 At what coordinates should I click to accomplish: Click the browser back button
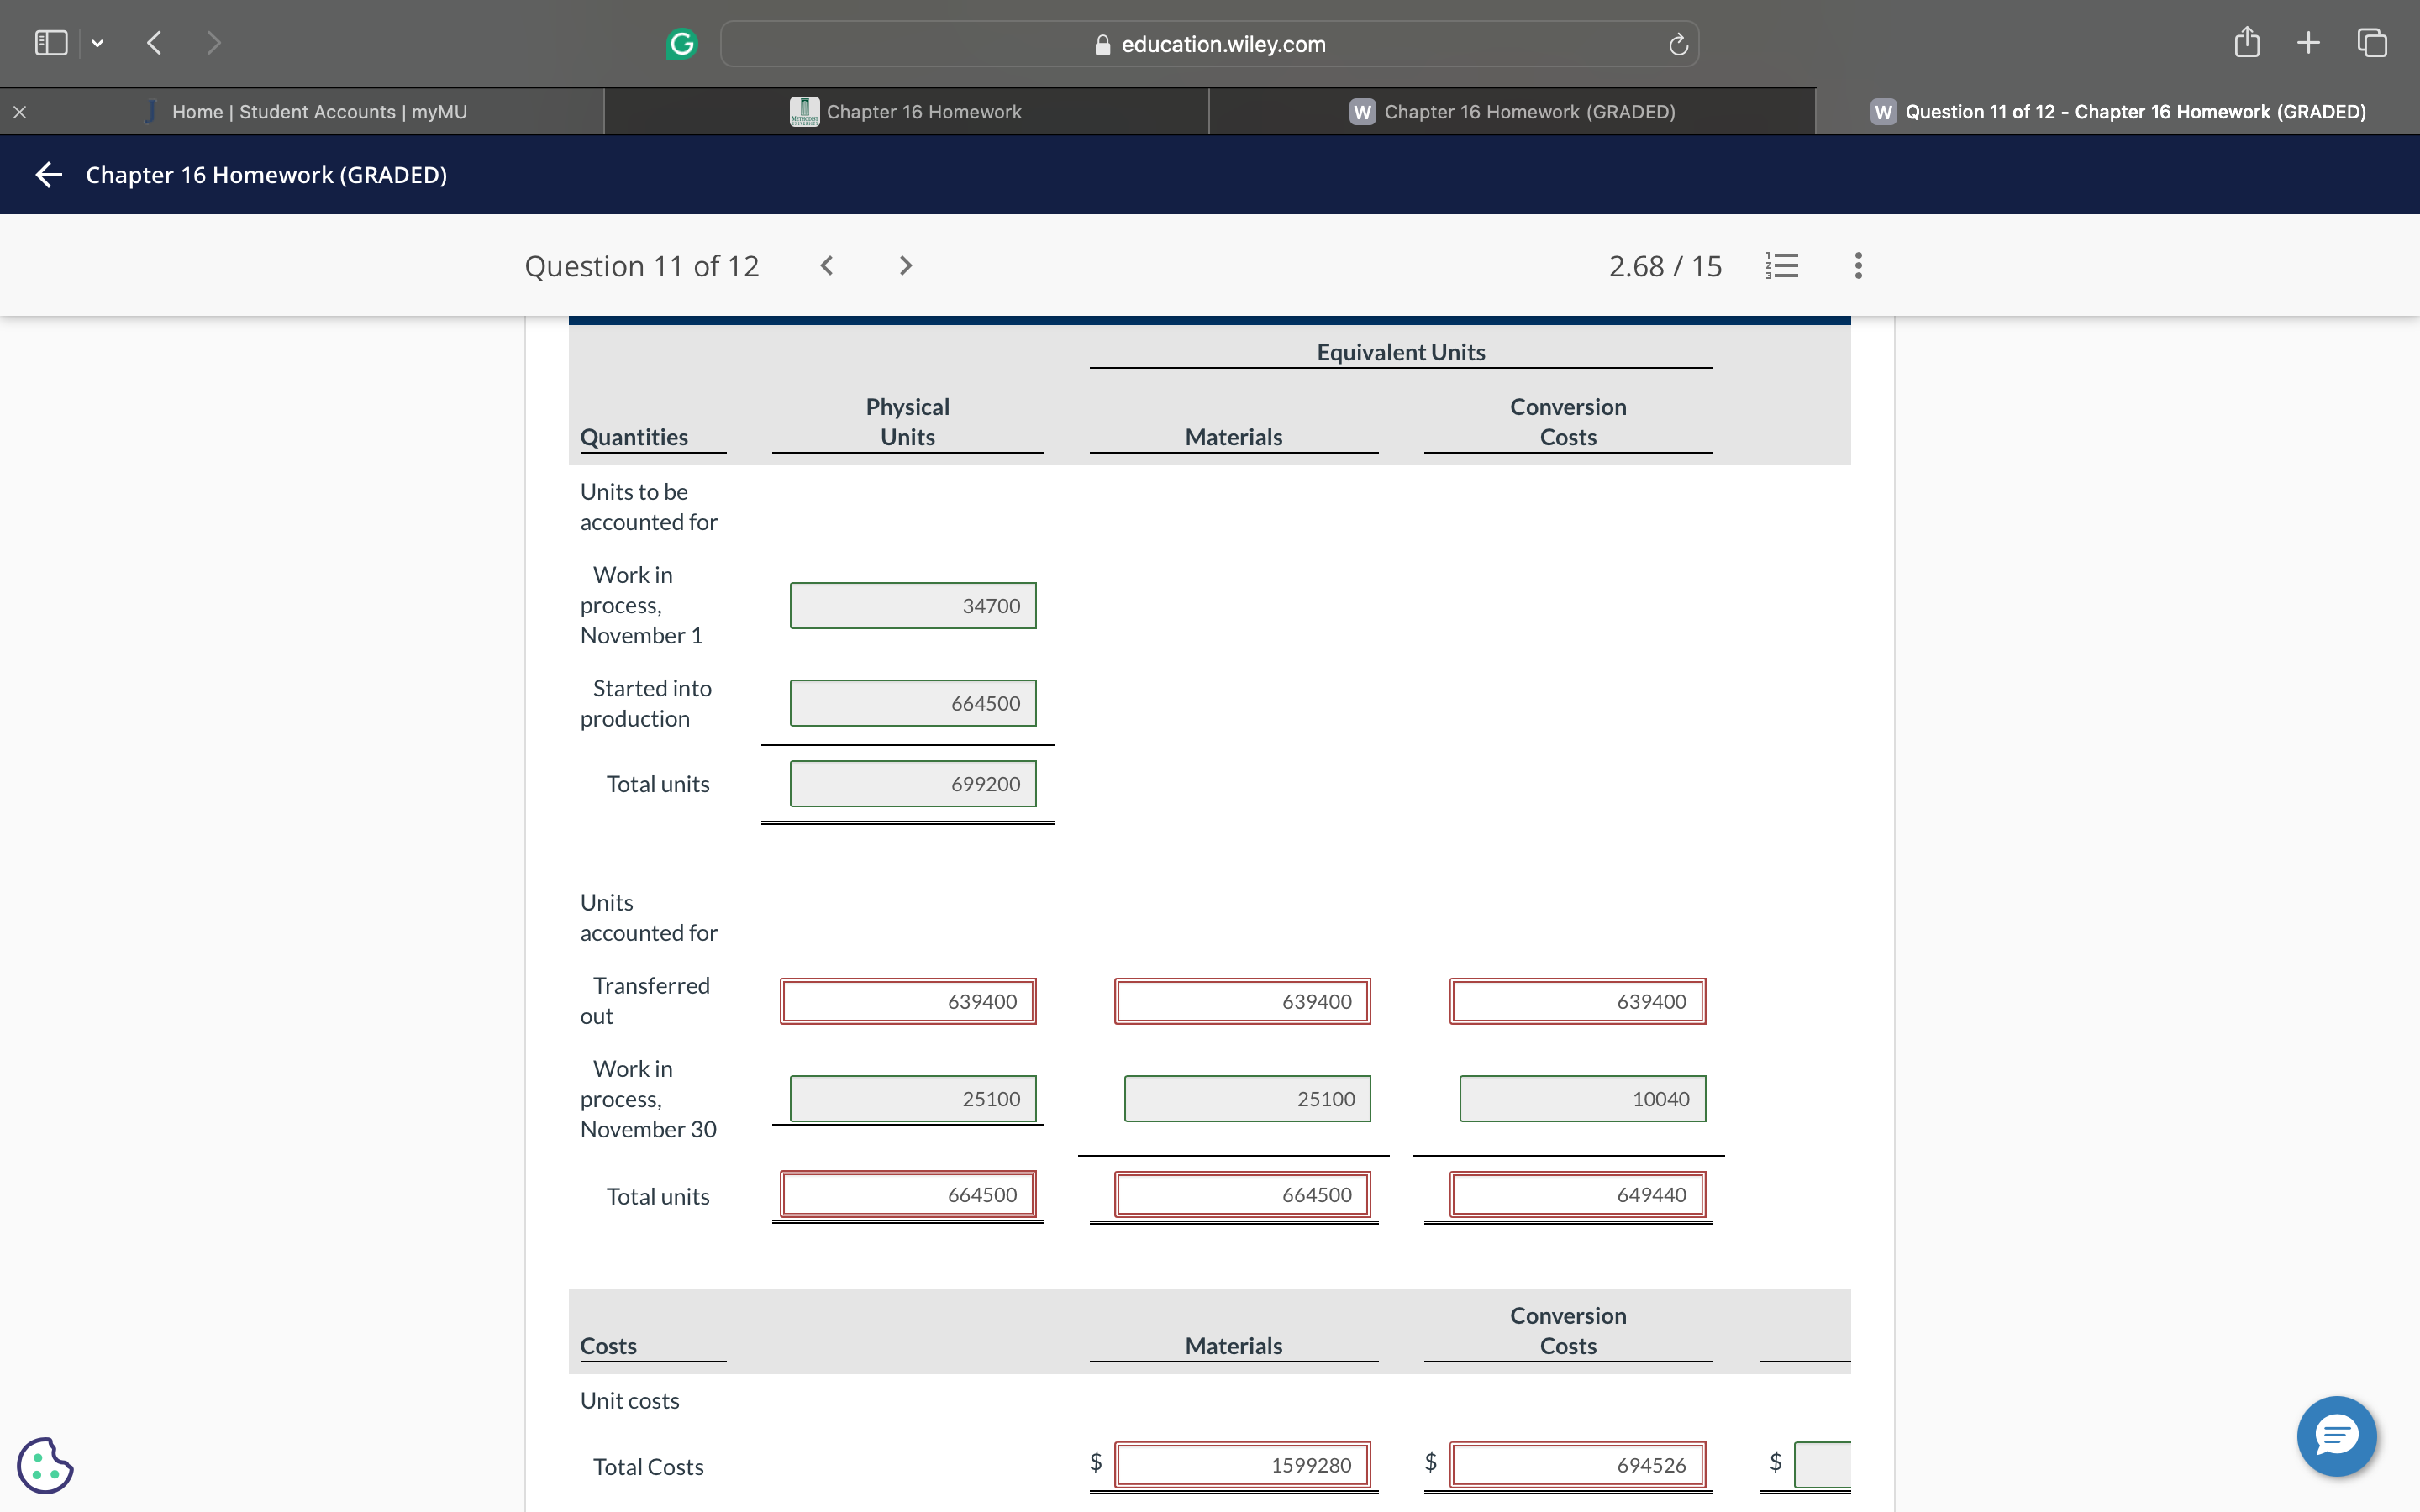[154, 43]
